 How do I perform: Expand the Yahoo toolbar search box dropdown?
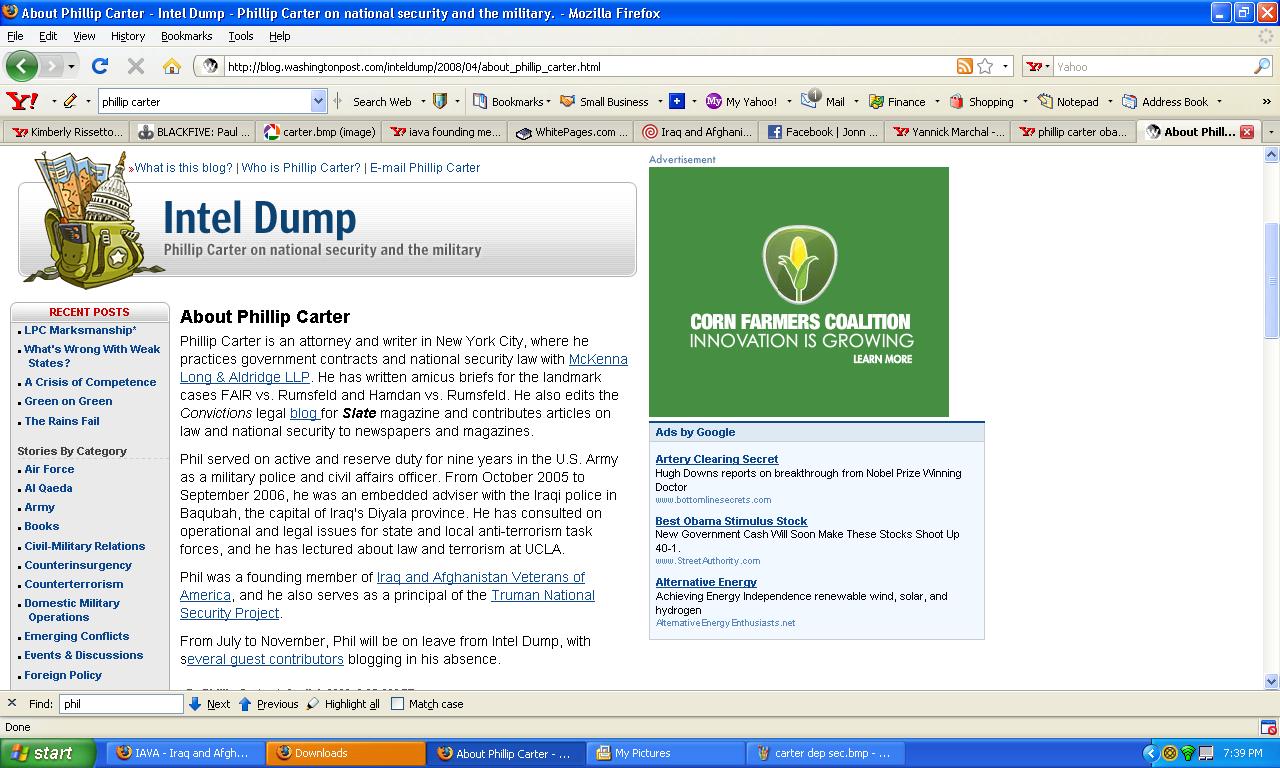click(x=318, y=101)
